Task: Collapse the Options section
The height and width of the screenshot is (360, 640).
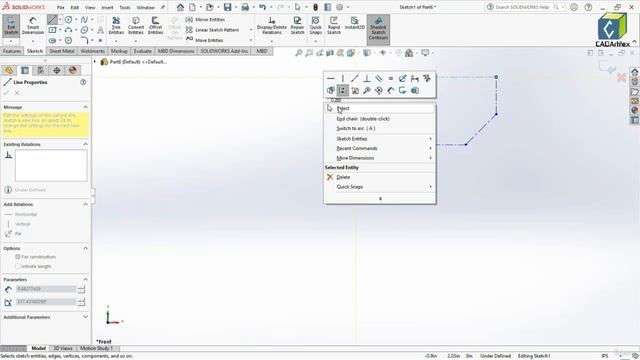Action: [x=85, y=248]
